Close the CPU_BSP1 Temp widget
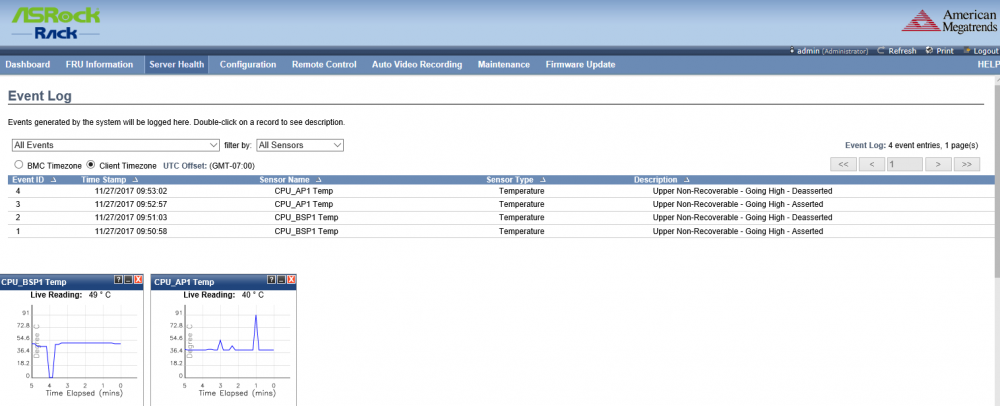This screenshot has width=1000, height=406. (138, 280)
